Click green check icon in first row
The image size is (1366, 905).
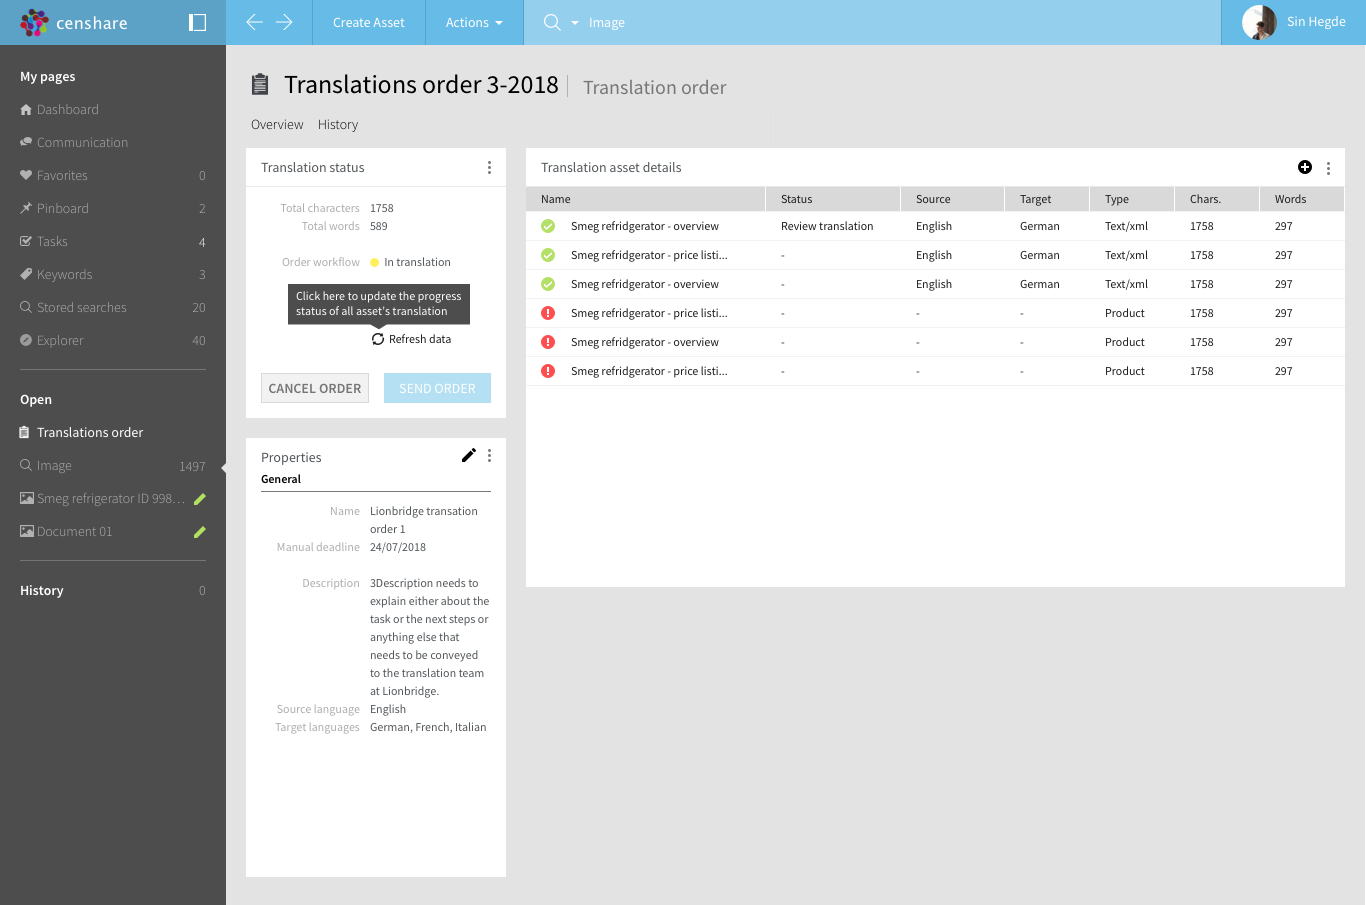pos(548,227)
